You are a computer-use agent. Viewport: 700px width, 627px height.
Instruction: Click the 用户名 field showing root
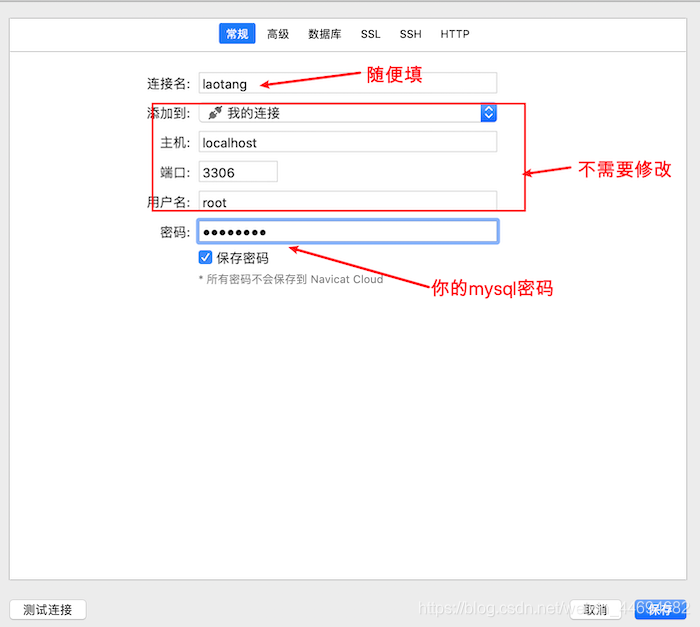click(348, 201)
